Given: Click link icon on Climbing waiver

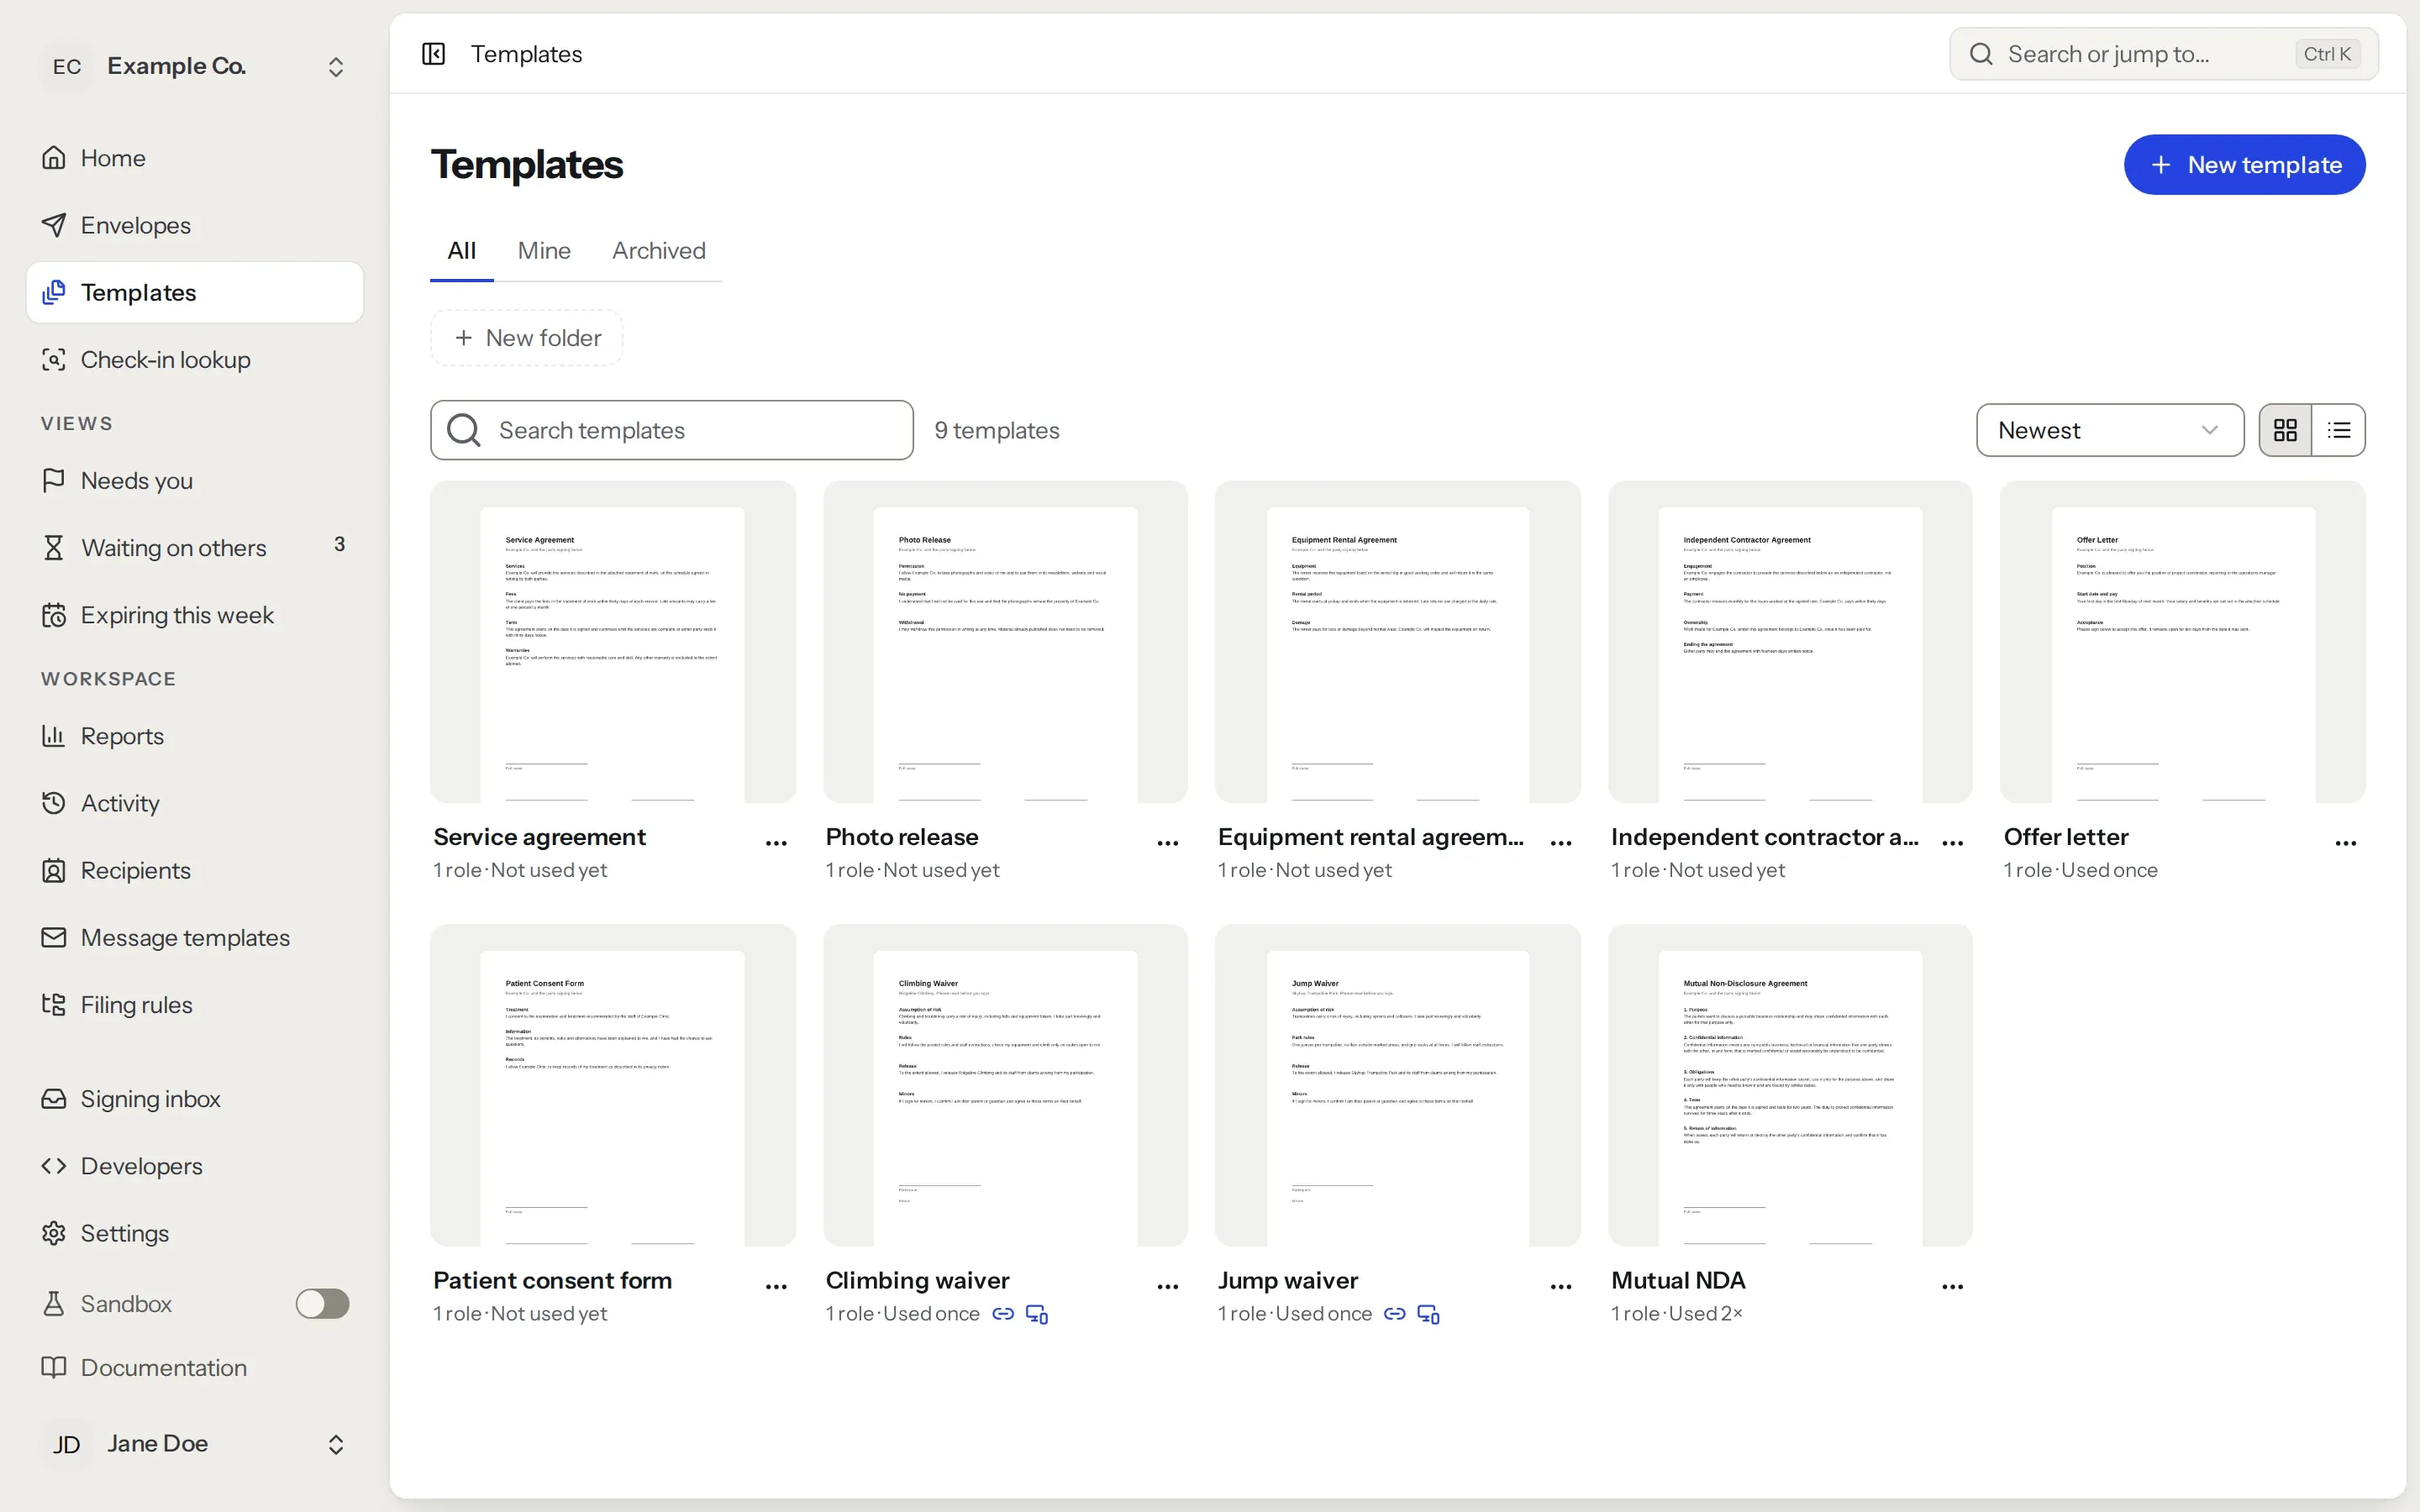Looking at the screenshot, I should tap(1003, 1314).
